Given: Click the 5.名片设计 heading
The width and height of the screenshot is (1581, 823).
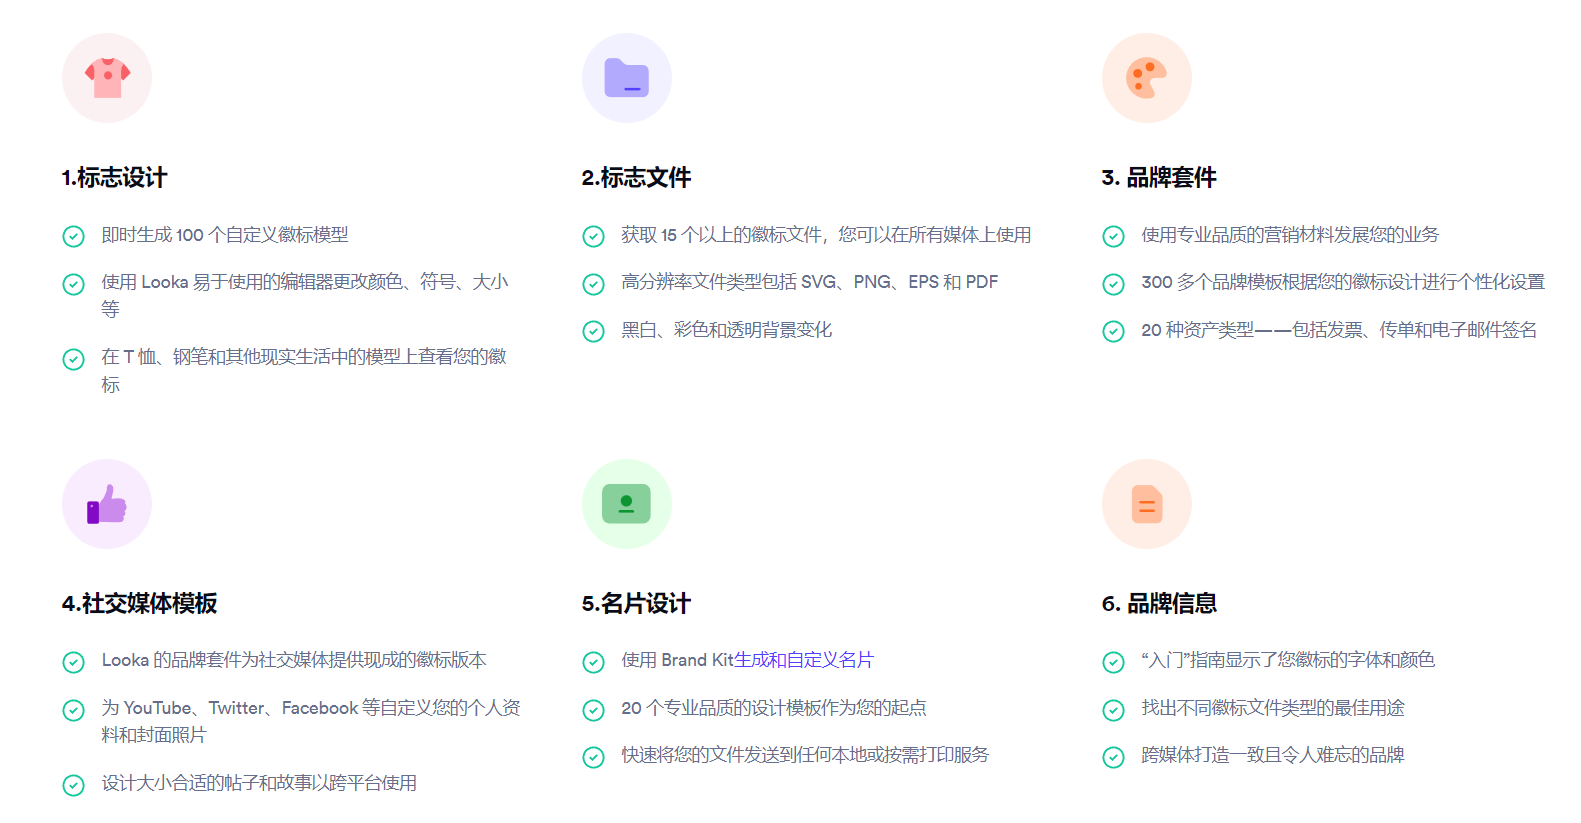Looking at the screenshot, I should point(636,604).
